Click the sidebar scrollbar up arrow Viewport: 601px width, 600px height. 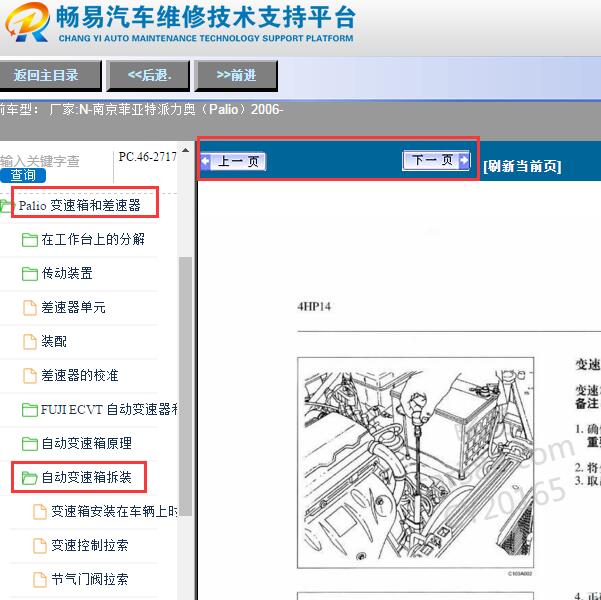click(186, 150)
